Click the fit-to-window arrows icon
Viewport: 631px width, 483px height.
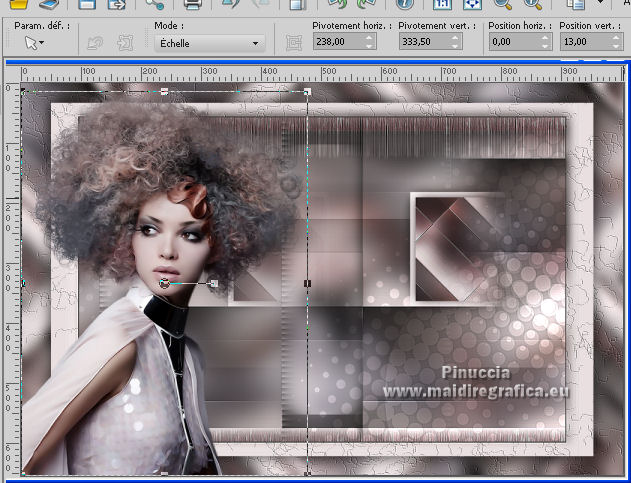pyautogui.click(x=472, y=4)
